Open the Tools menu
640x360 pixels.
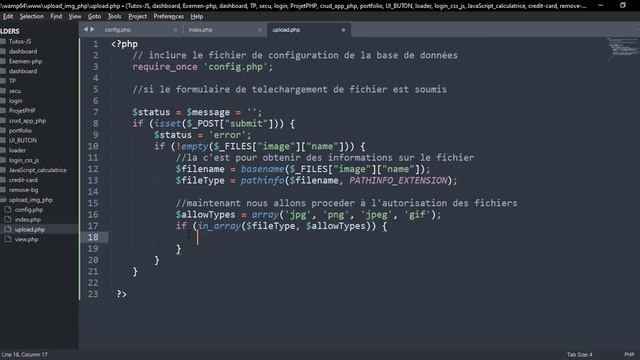click(x=114, y=16)
